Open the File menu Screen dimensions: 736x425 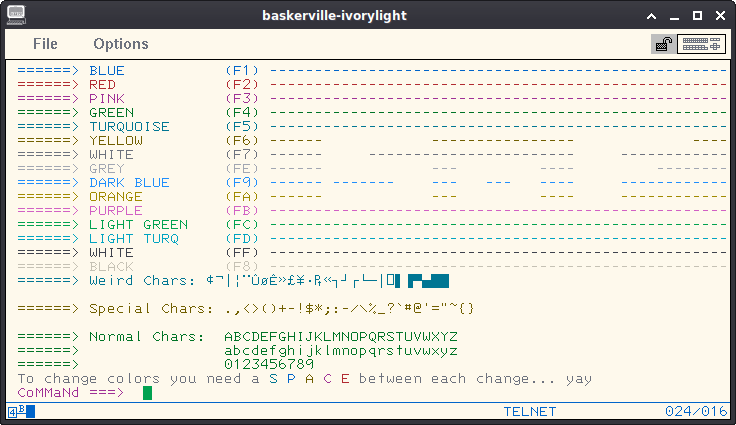(45, 44)
